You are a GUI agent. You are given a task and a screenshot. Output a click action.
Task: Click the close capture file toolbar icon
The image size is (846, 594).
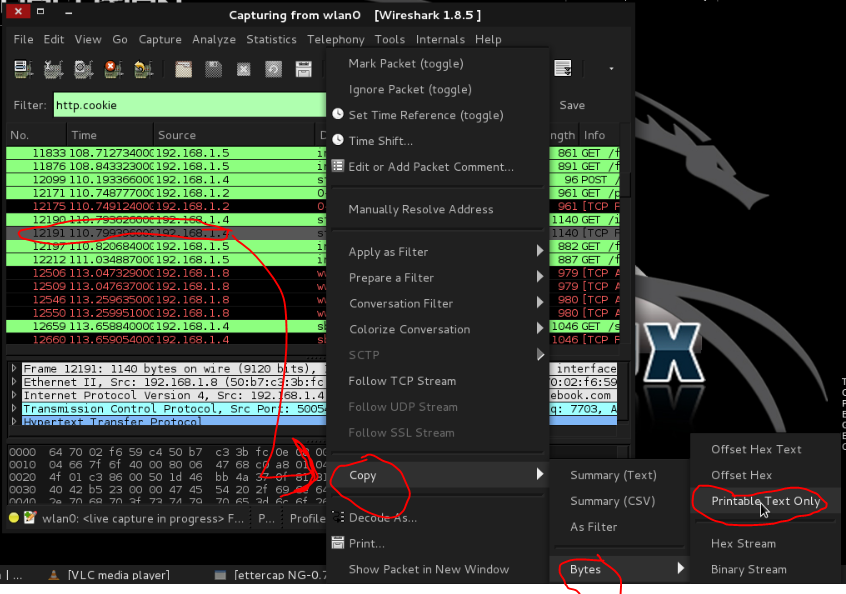pyautogui.click(x=243, y=69)
